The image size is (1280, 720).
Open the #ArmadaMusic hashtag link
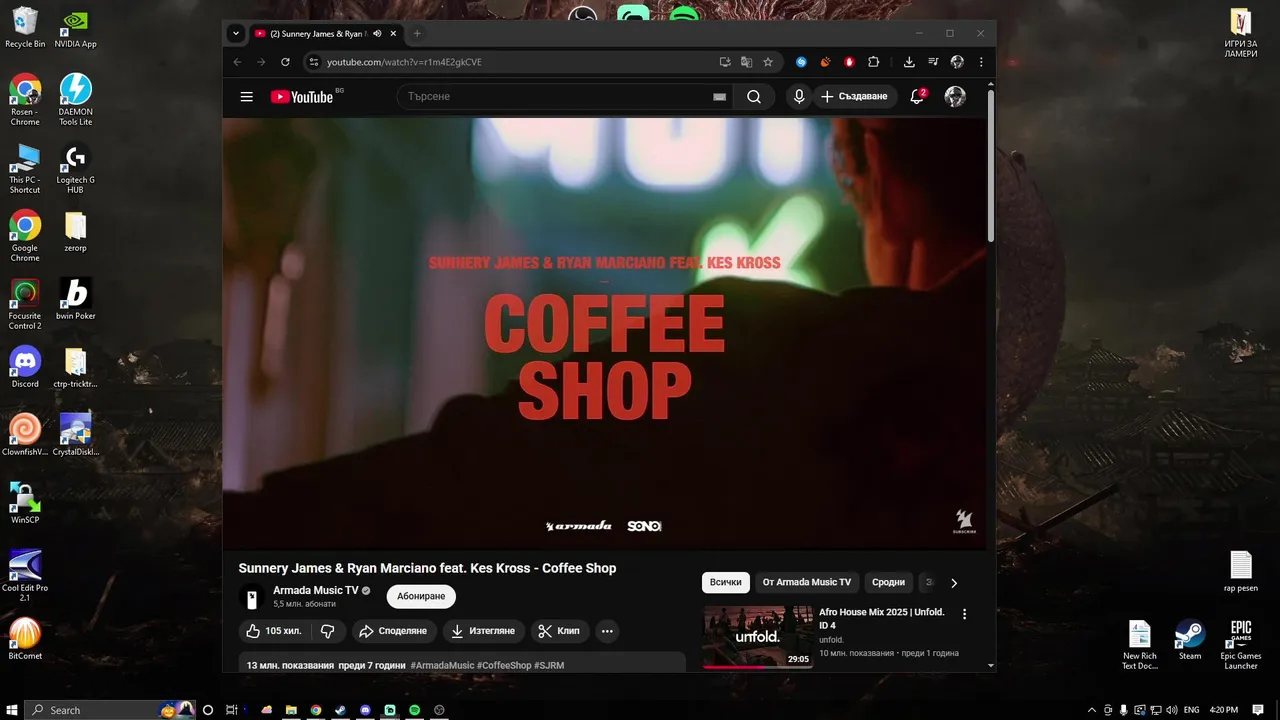pyautogui.click(x=442, y=665)
